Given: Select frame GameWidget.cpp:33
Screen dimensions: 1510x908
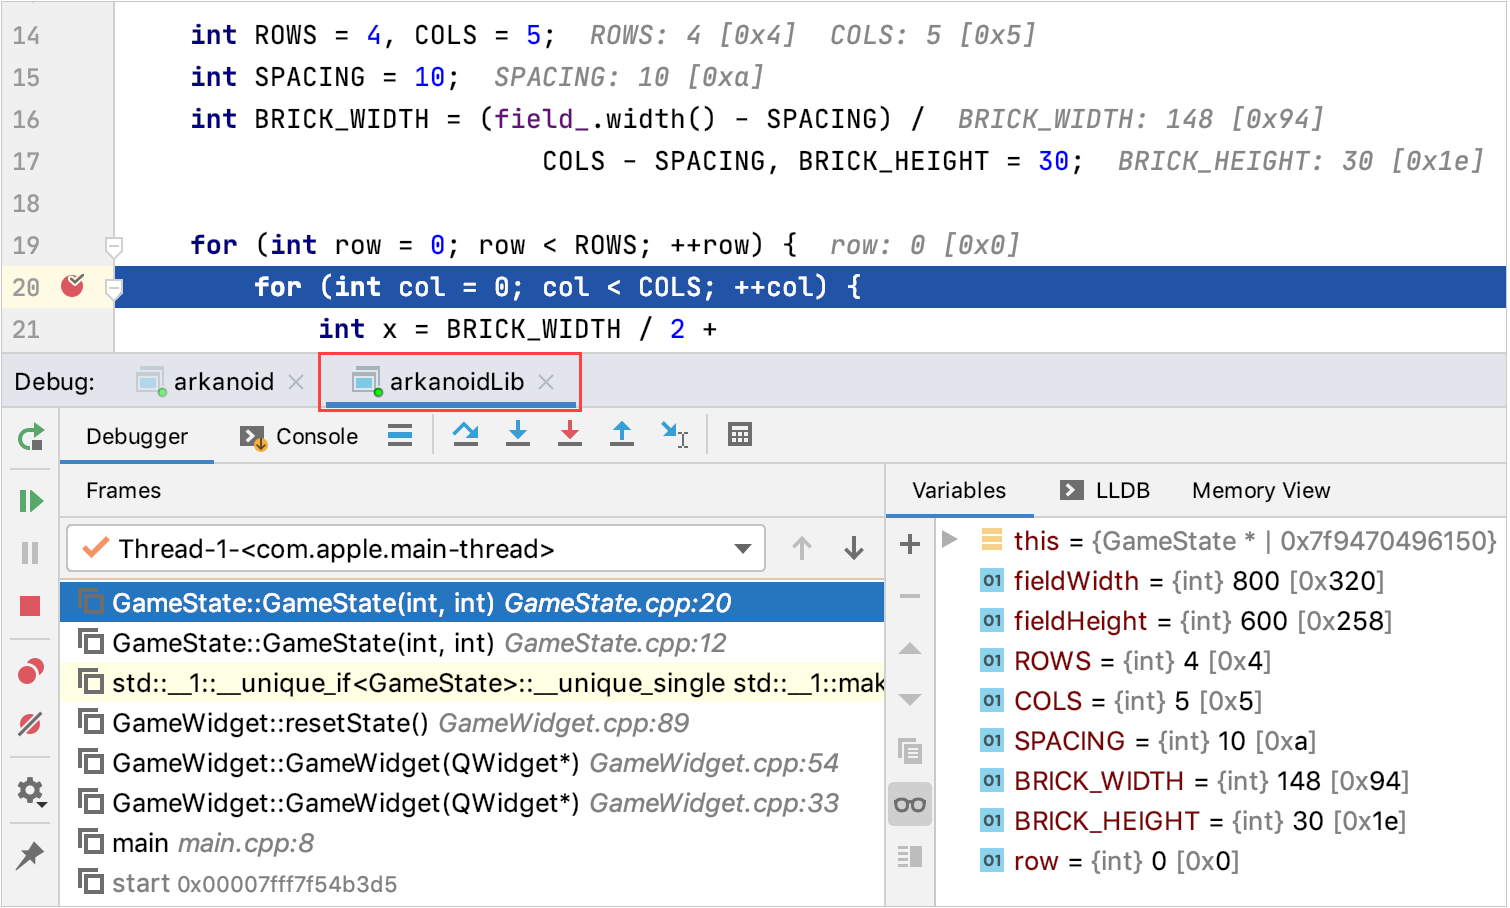Looking at the screenshot, I should click(x=472, y=803).
